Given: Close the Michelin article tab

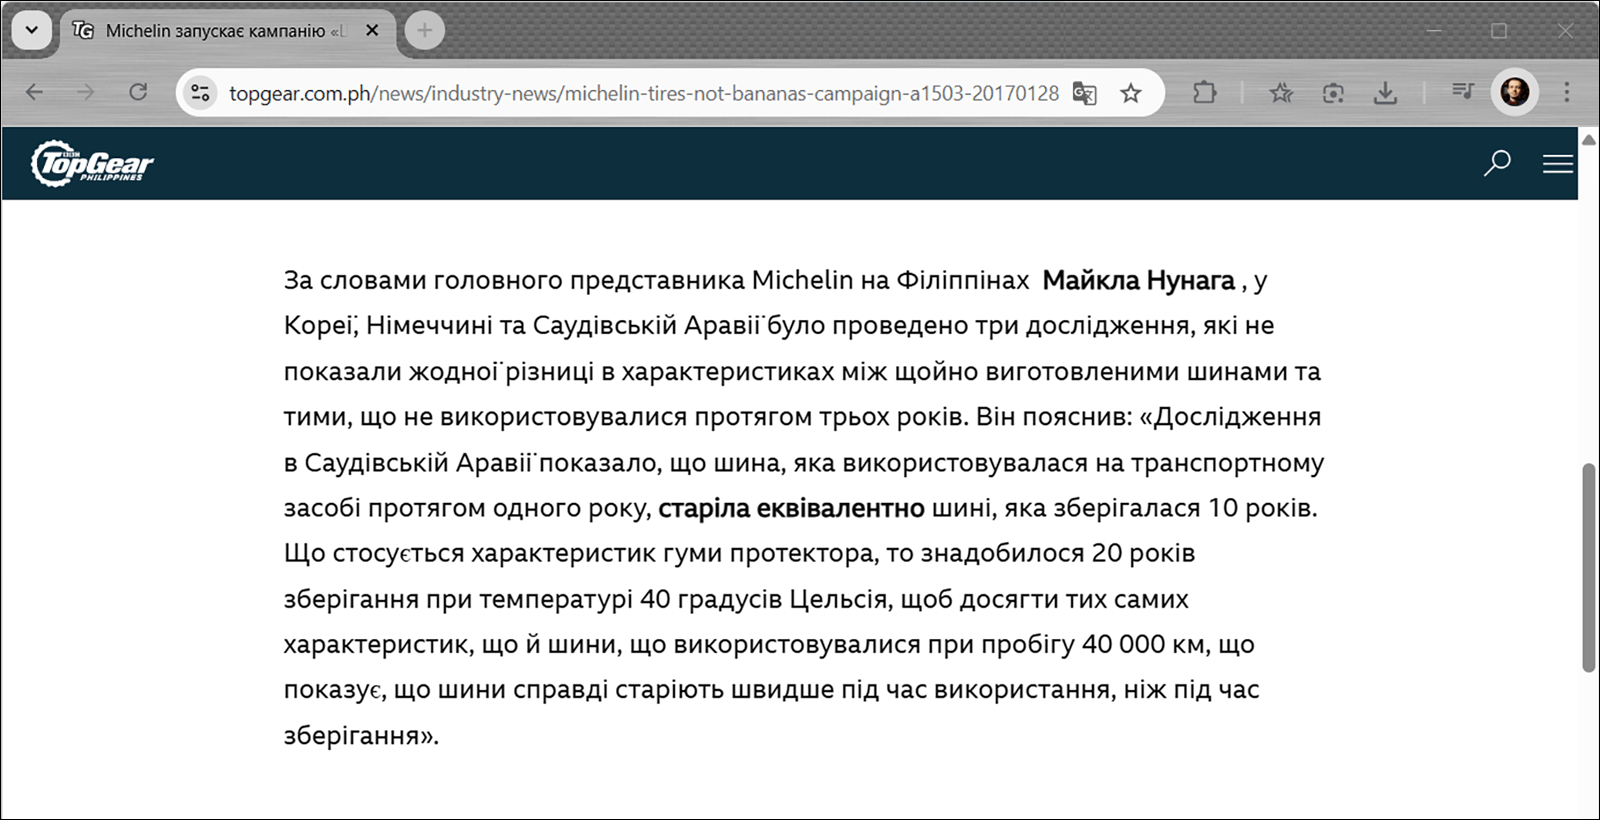Looking at the screenshot, I should [x=372, y=31].
